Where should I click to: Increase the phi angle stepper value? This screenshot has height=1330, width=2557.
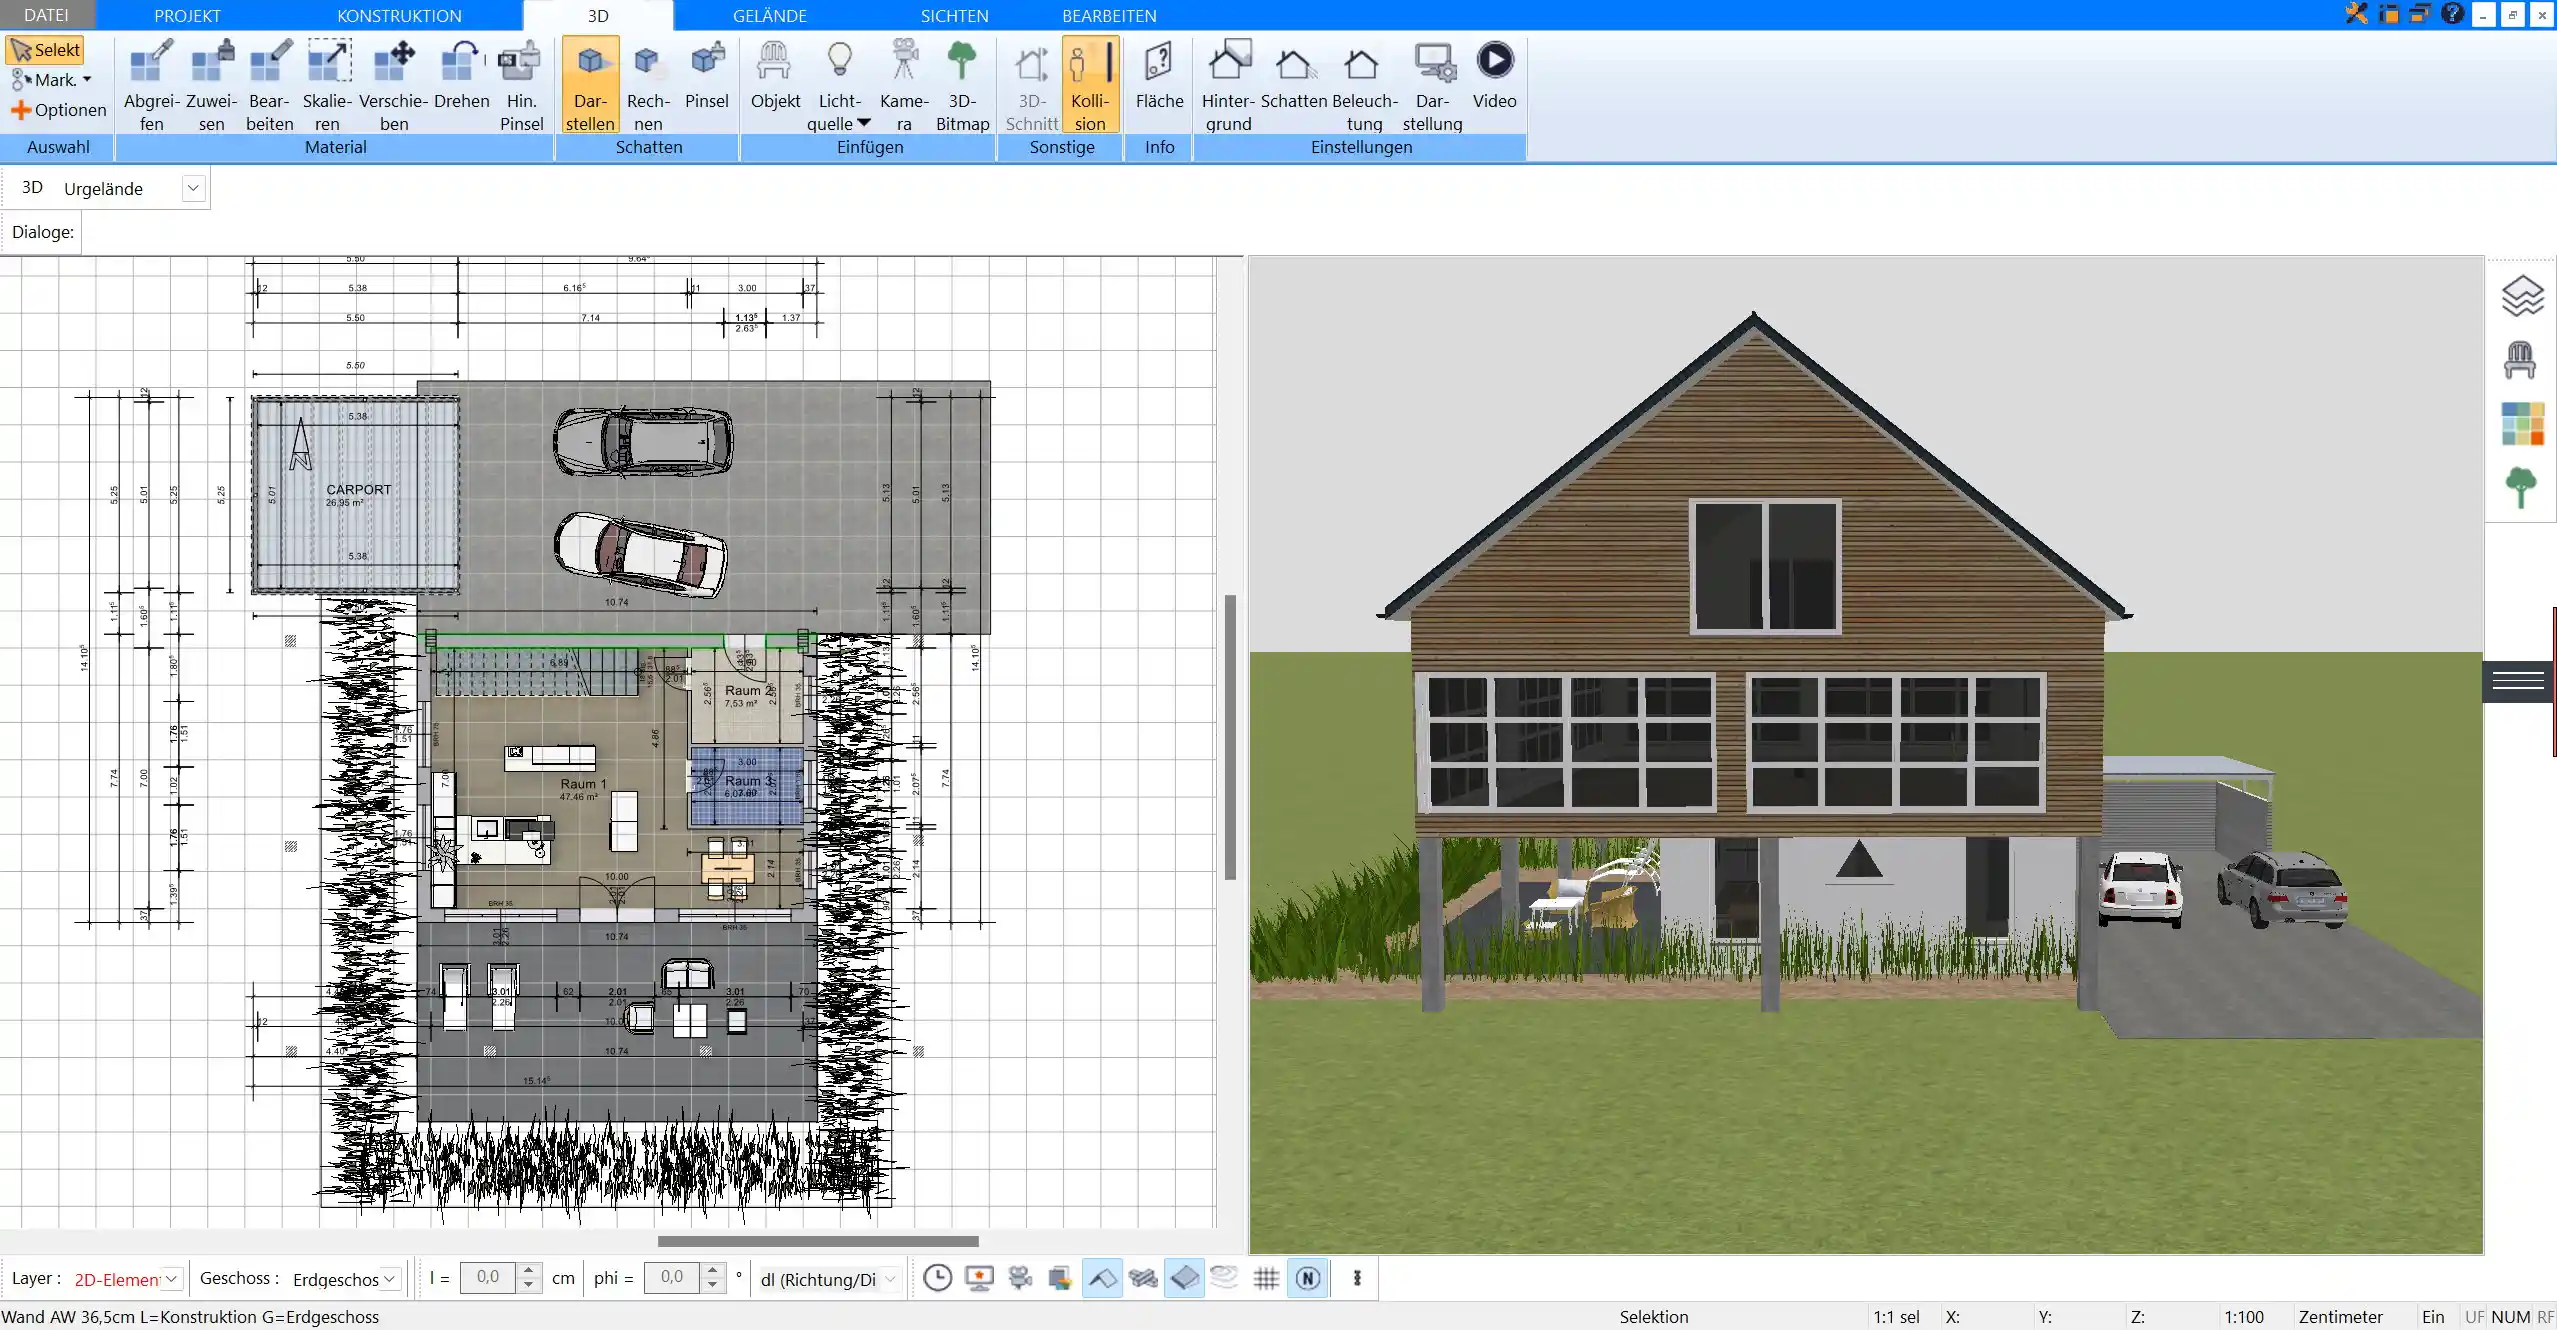point(712,1271)
